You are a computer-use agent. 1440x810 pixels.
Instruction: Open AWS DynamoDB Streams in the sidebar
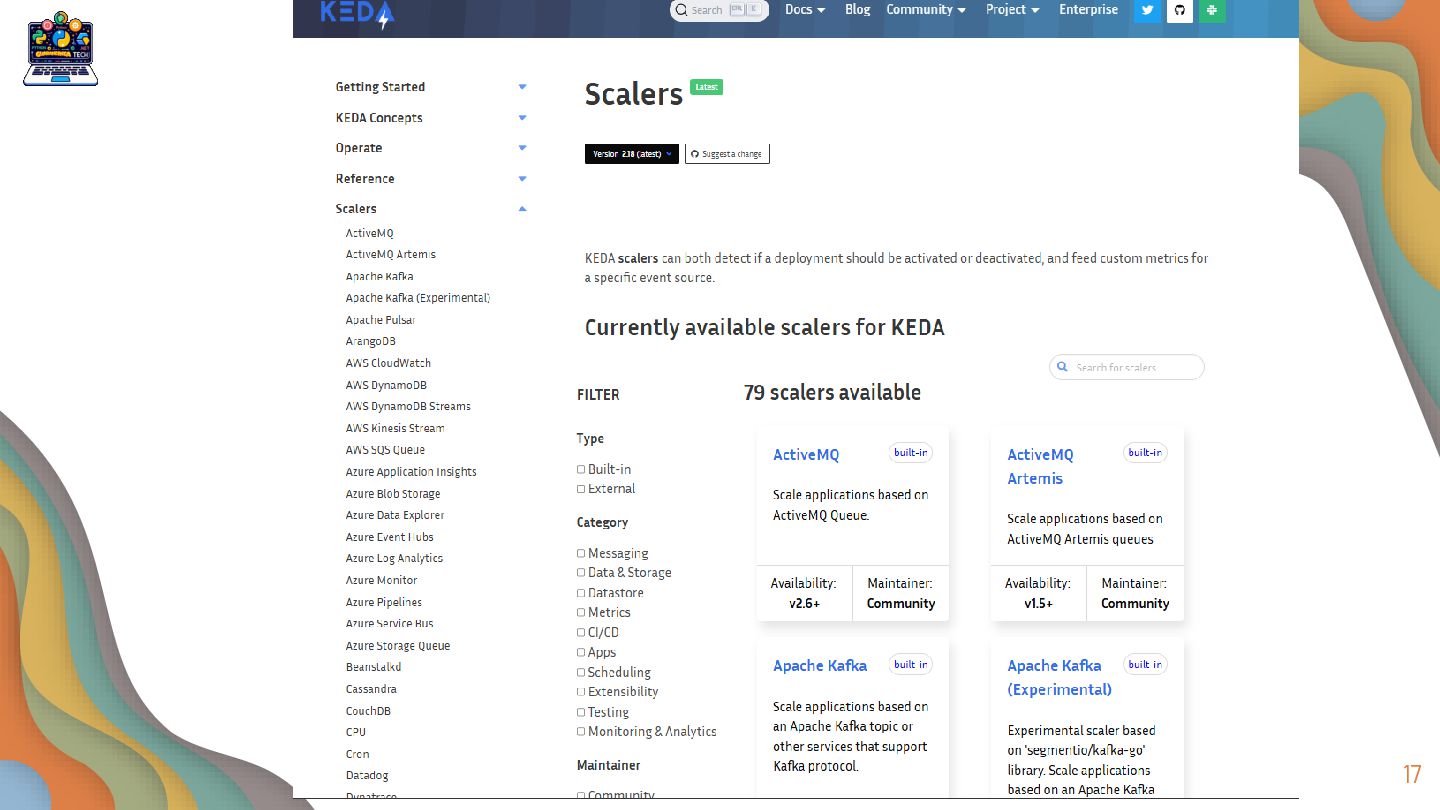click(408, 406)
